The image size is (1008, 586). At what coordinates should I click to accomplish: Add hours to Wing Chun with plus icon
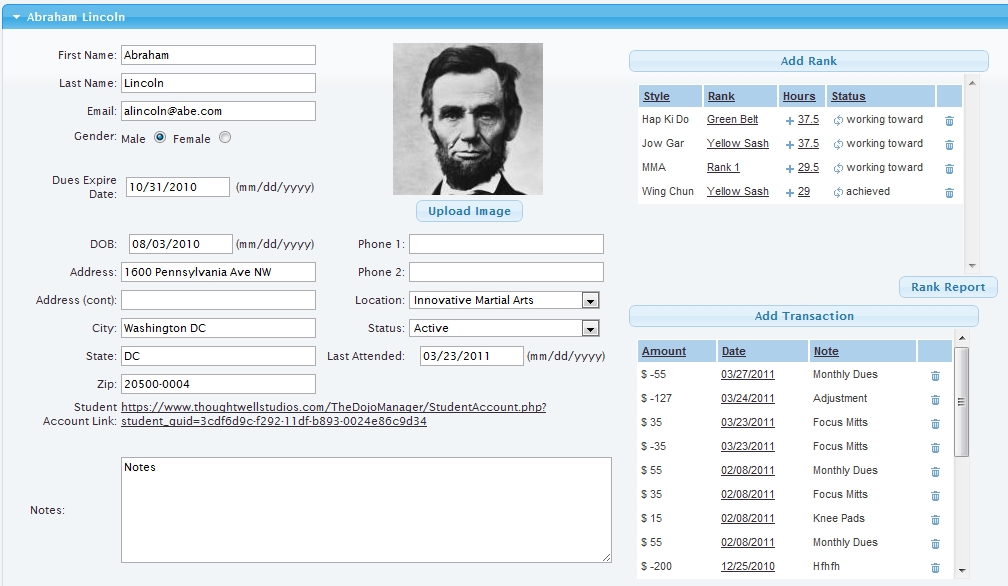point(789,193)
